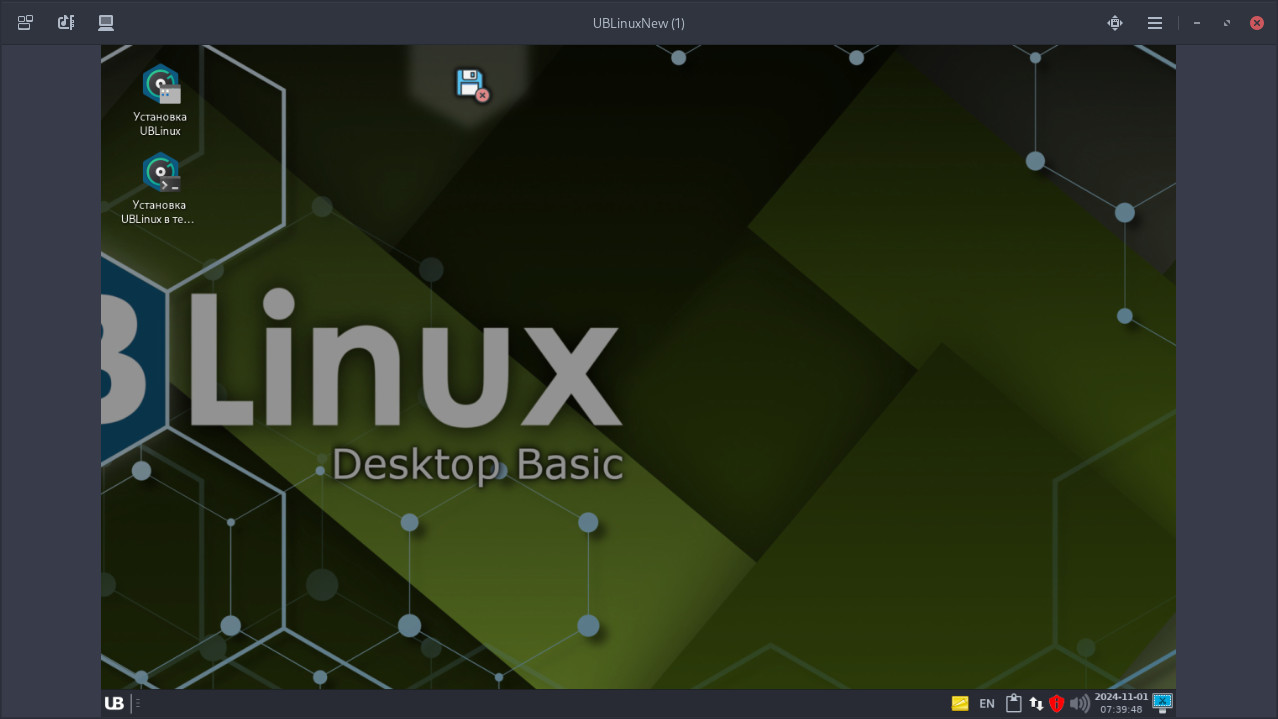This screenshot has width=1278, height=719.
Task: Switch the EN keyboard layout indicator
Action: coord(987,703)
